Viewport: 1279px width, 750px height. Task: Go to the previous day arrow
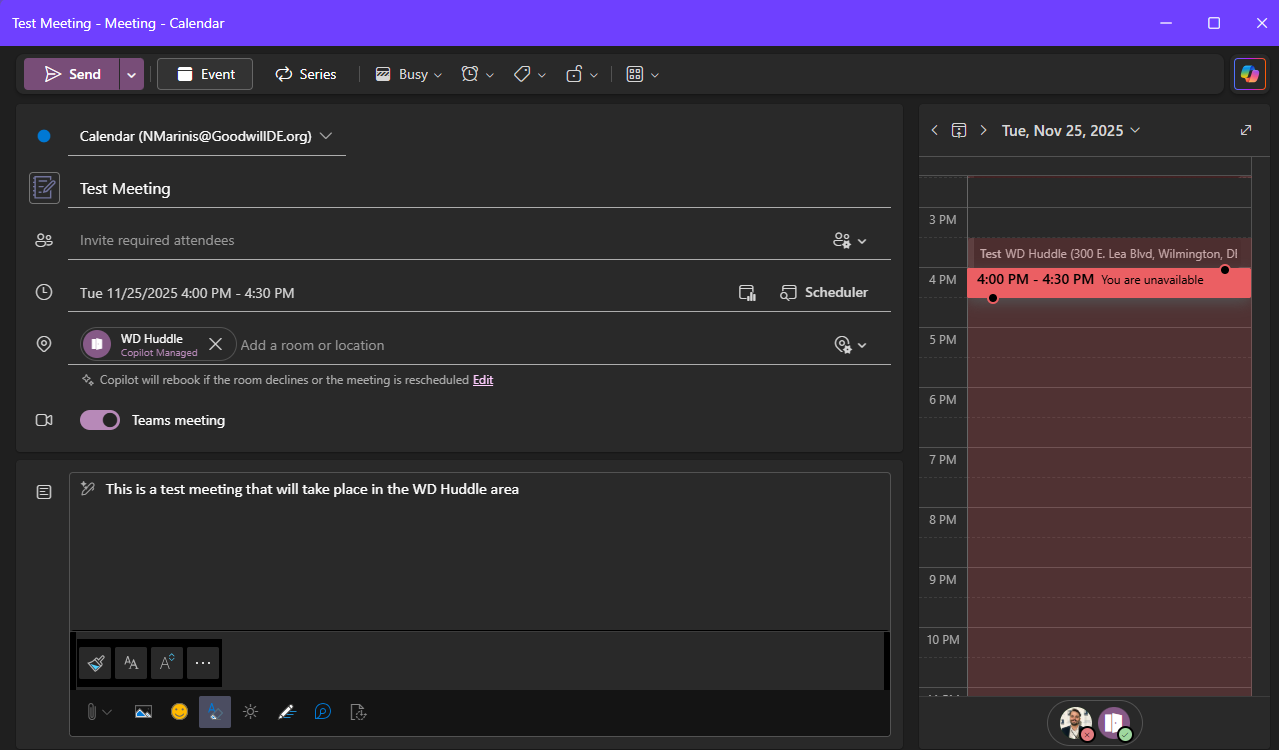[x=934, y=130]
